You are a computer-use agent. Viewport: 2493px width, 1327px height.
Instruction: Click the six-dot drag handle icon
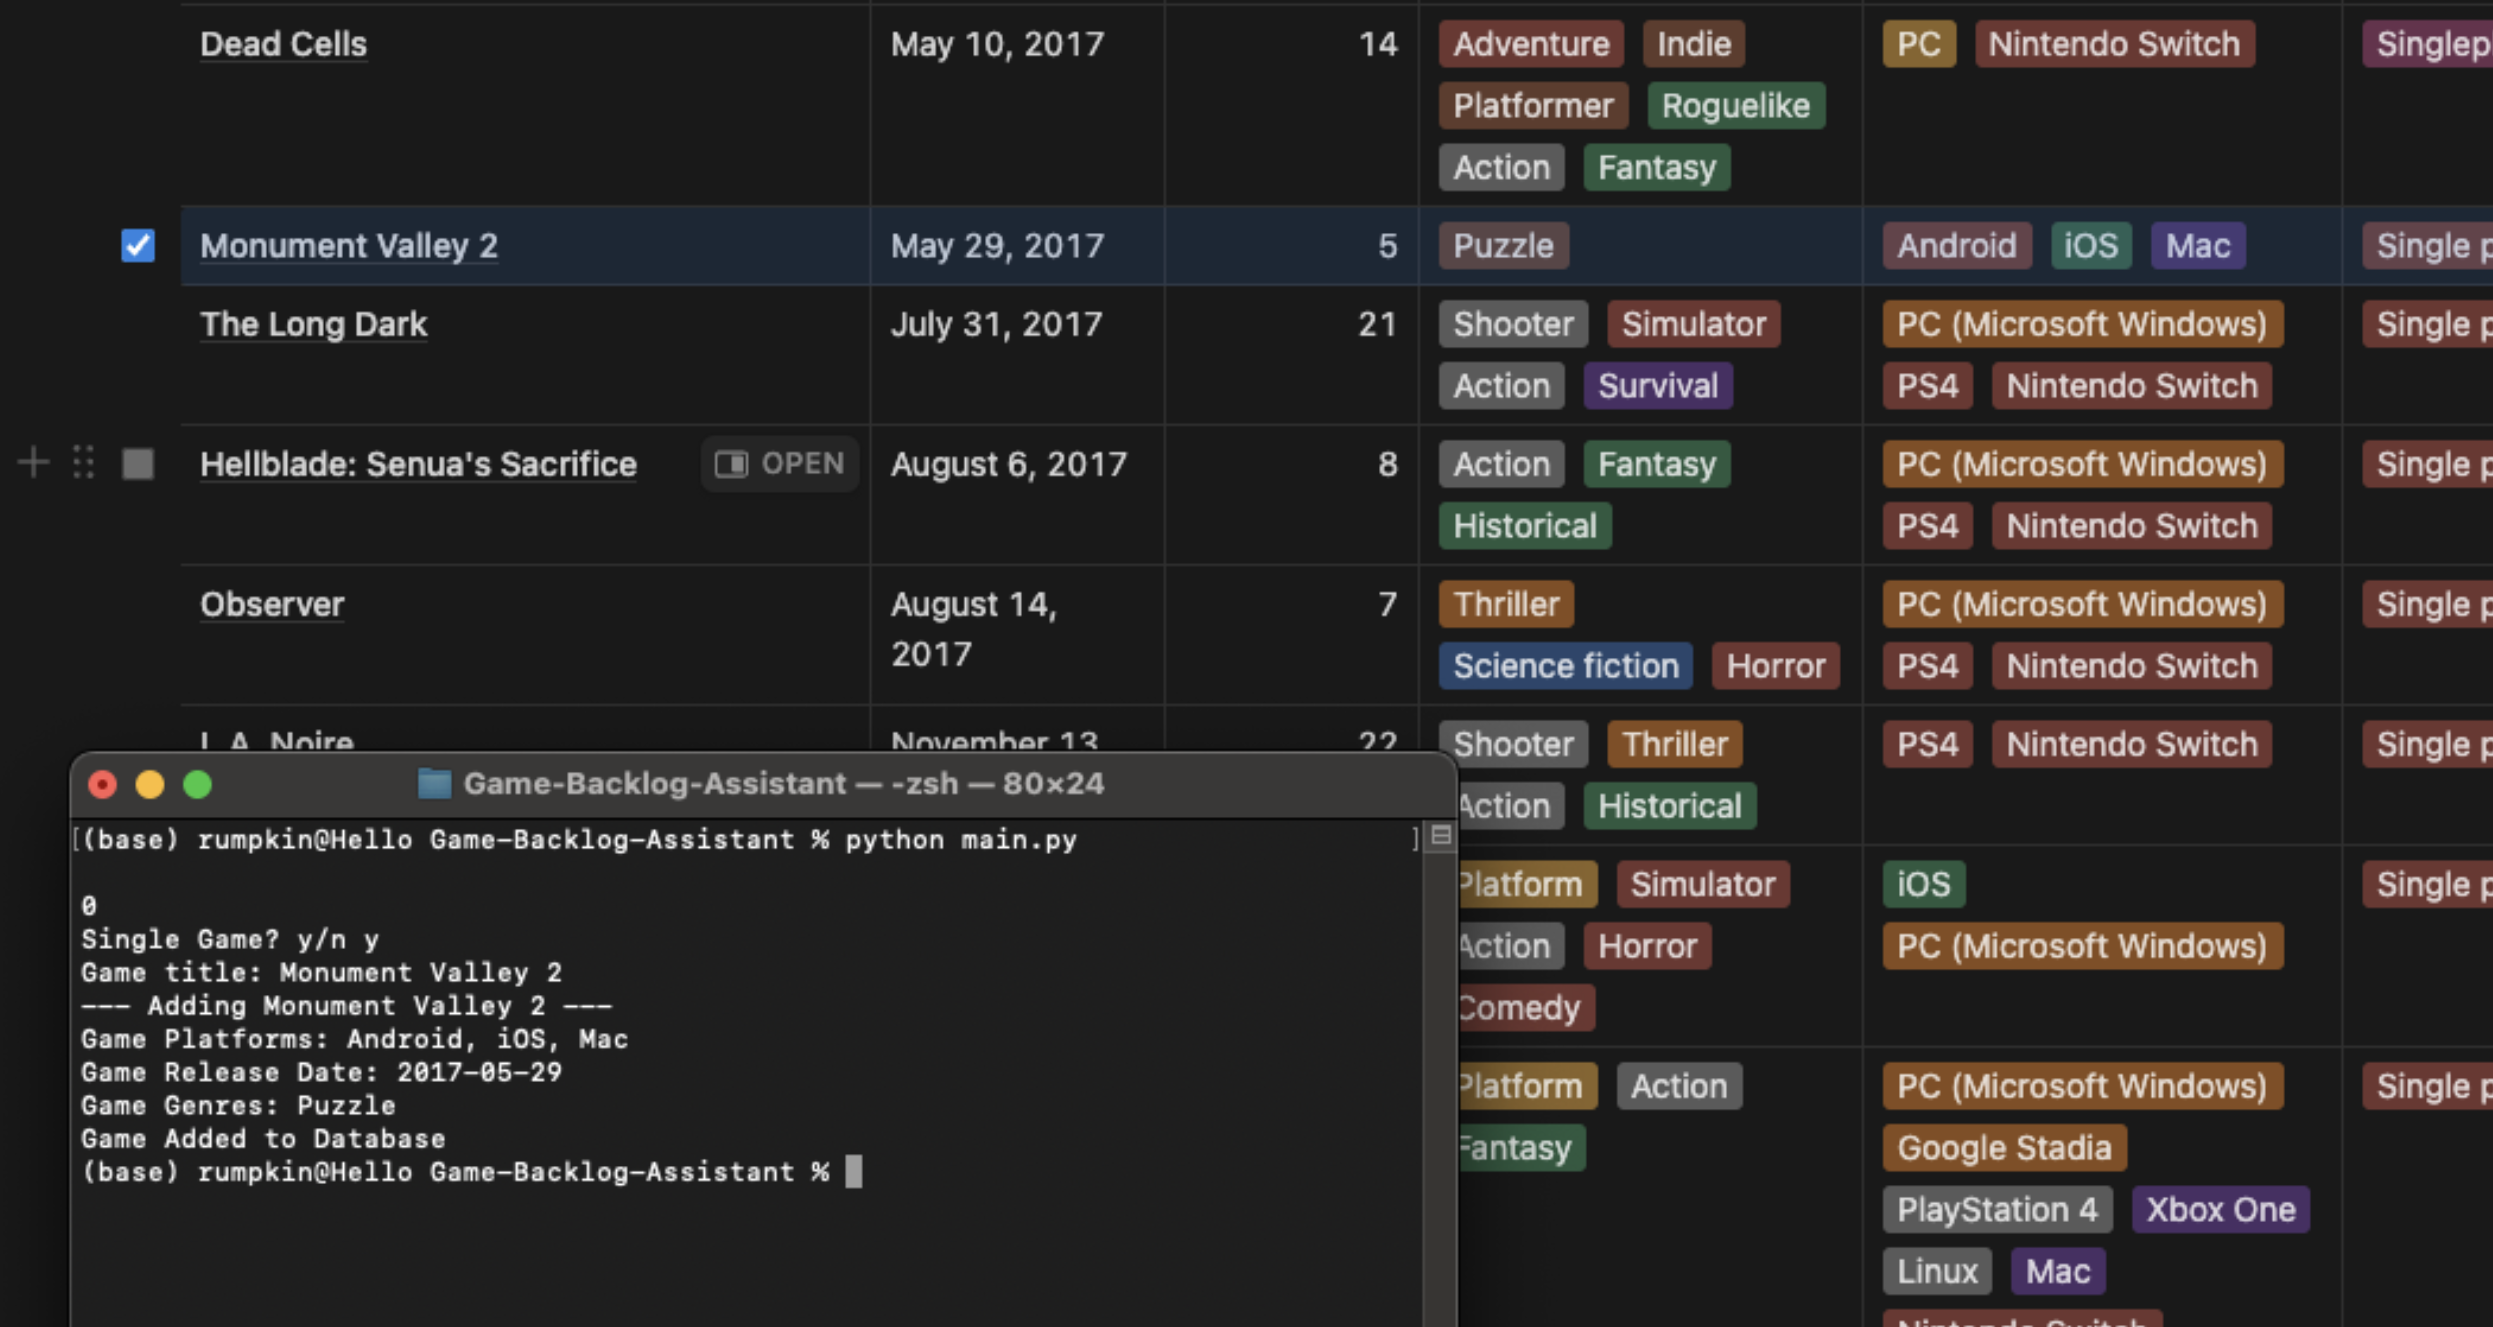click(84, 463)
